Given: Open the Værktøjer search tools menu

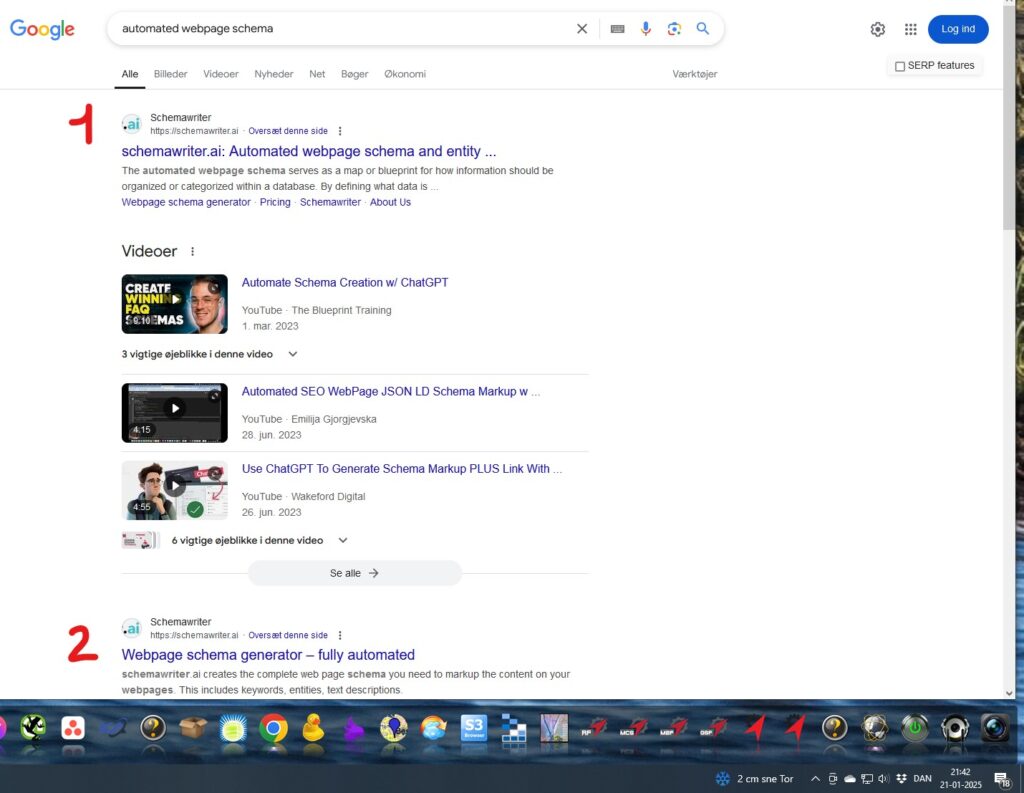Looking at the screenshot, I should tap(695, 74).
